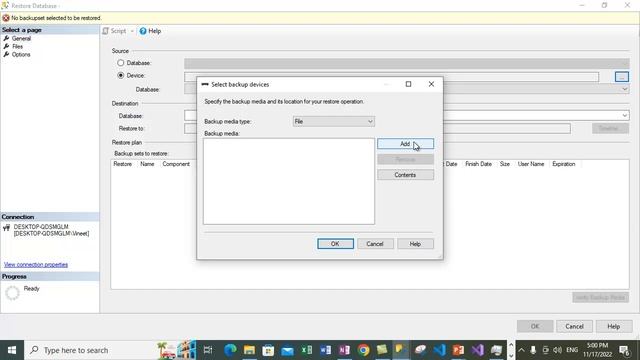
Task: Open the Windows Start menu
Action: point(12,350)
